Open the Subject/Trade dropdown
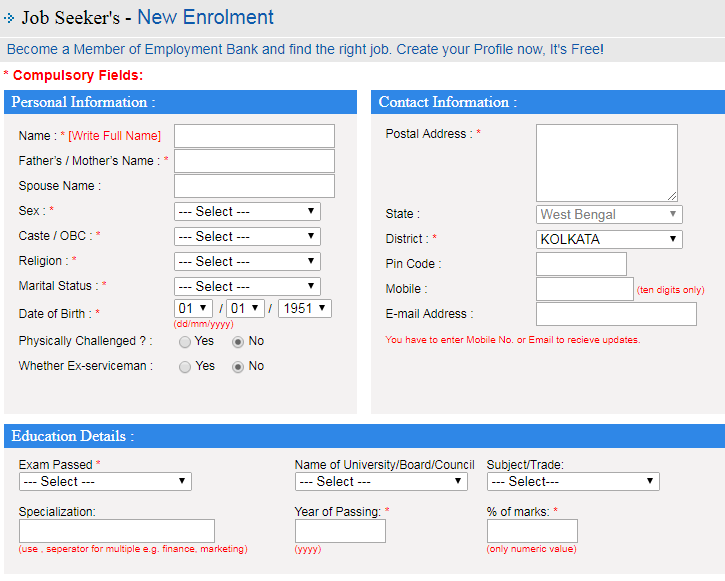This screenshot has height=581, width=725. 573,482
